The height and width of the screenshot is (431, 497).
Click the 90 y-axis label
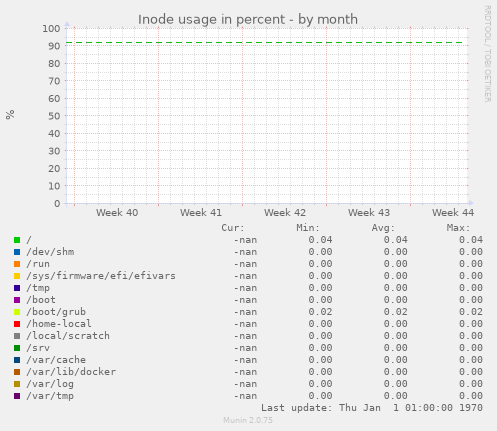[54, 46]
